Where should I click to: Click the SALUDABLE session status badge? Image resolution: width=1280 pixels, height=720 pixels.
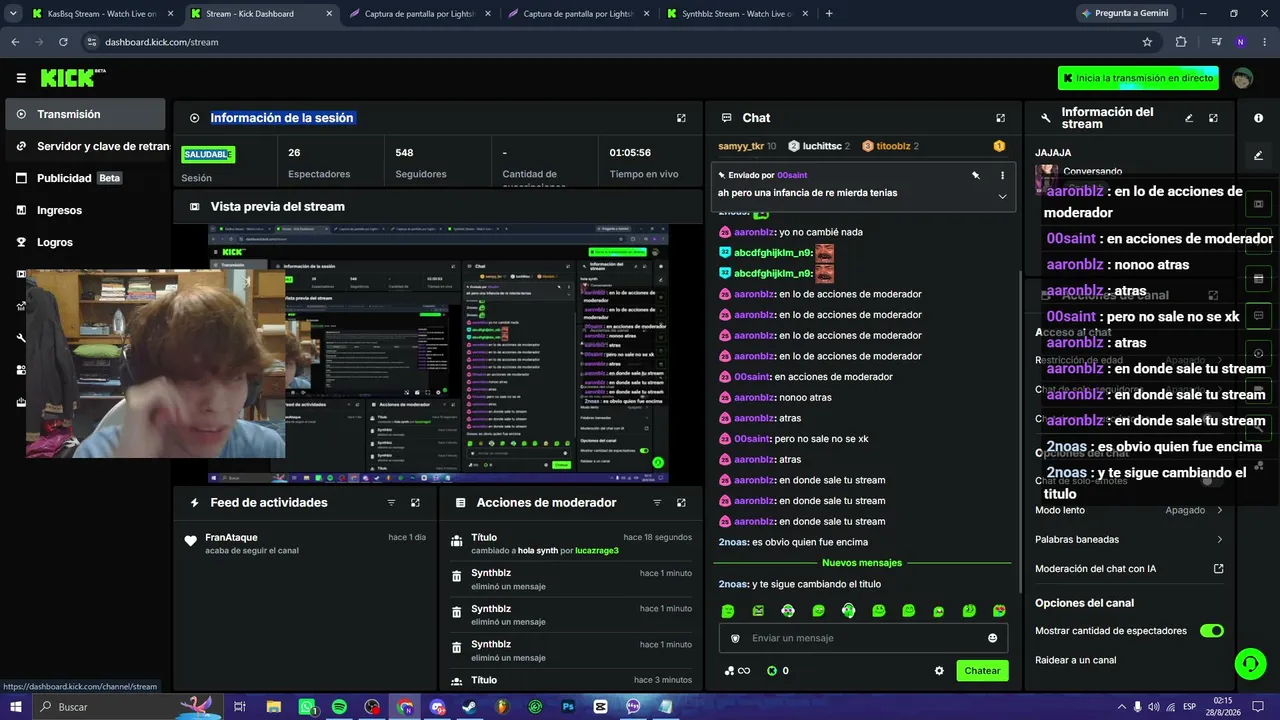pos(208,154)
